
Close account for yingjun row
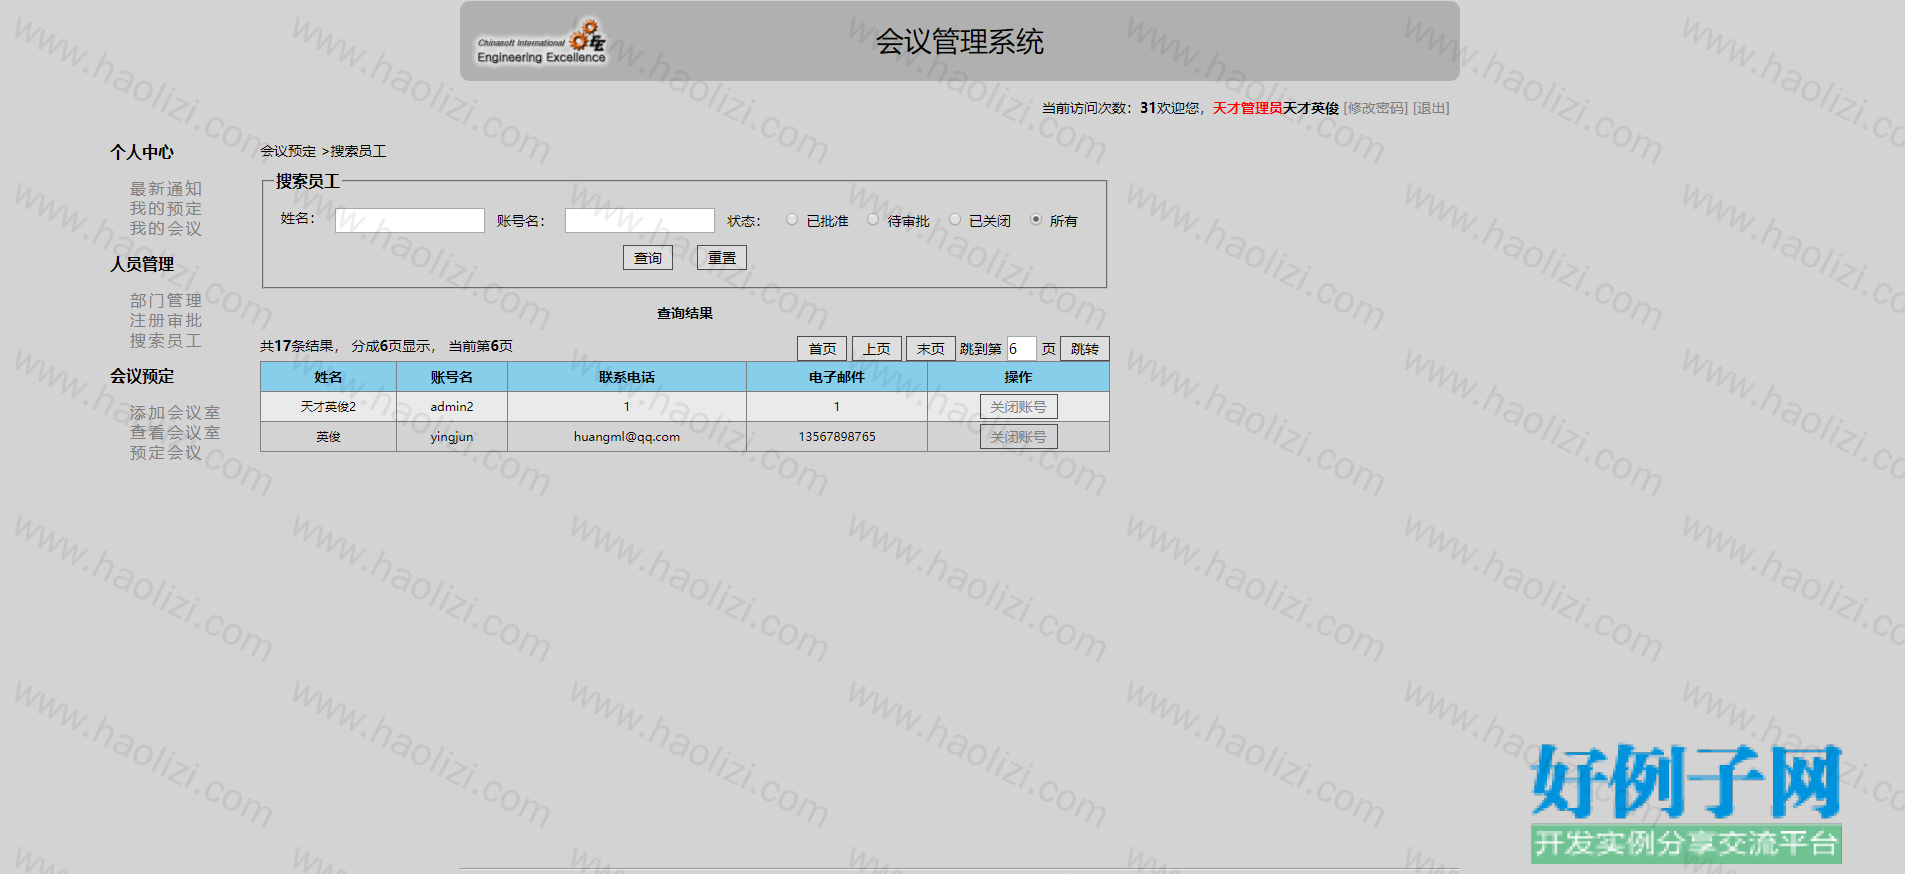pyautogui.click(x=1019, y=437)
